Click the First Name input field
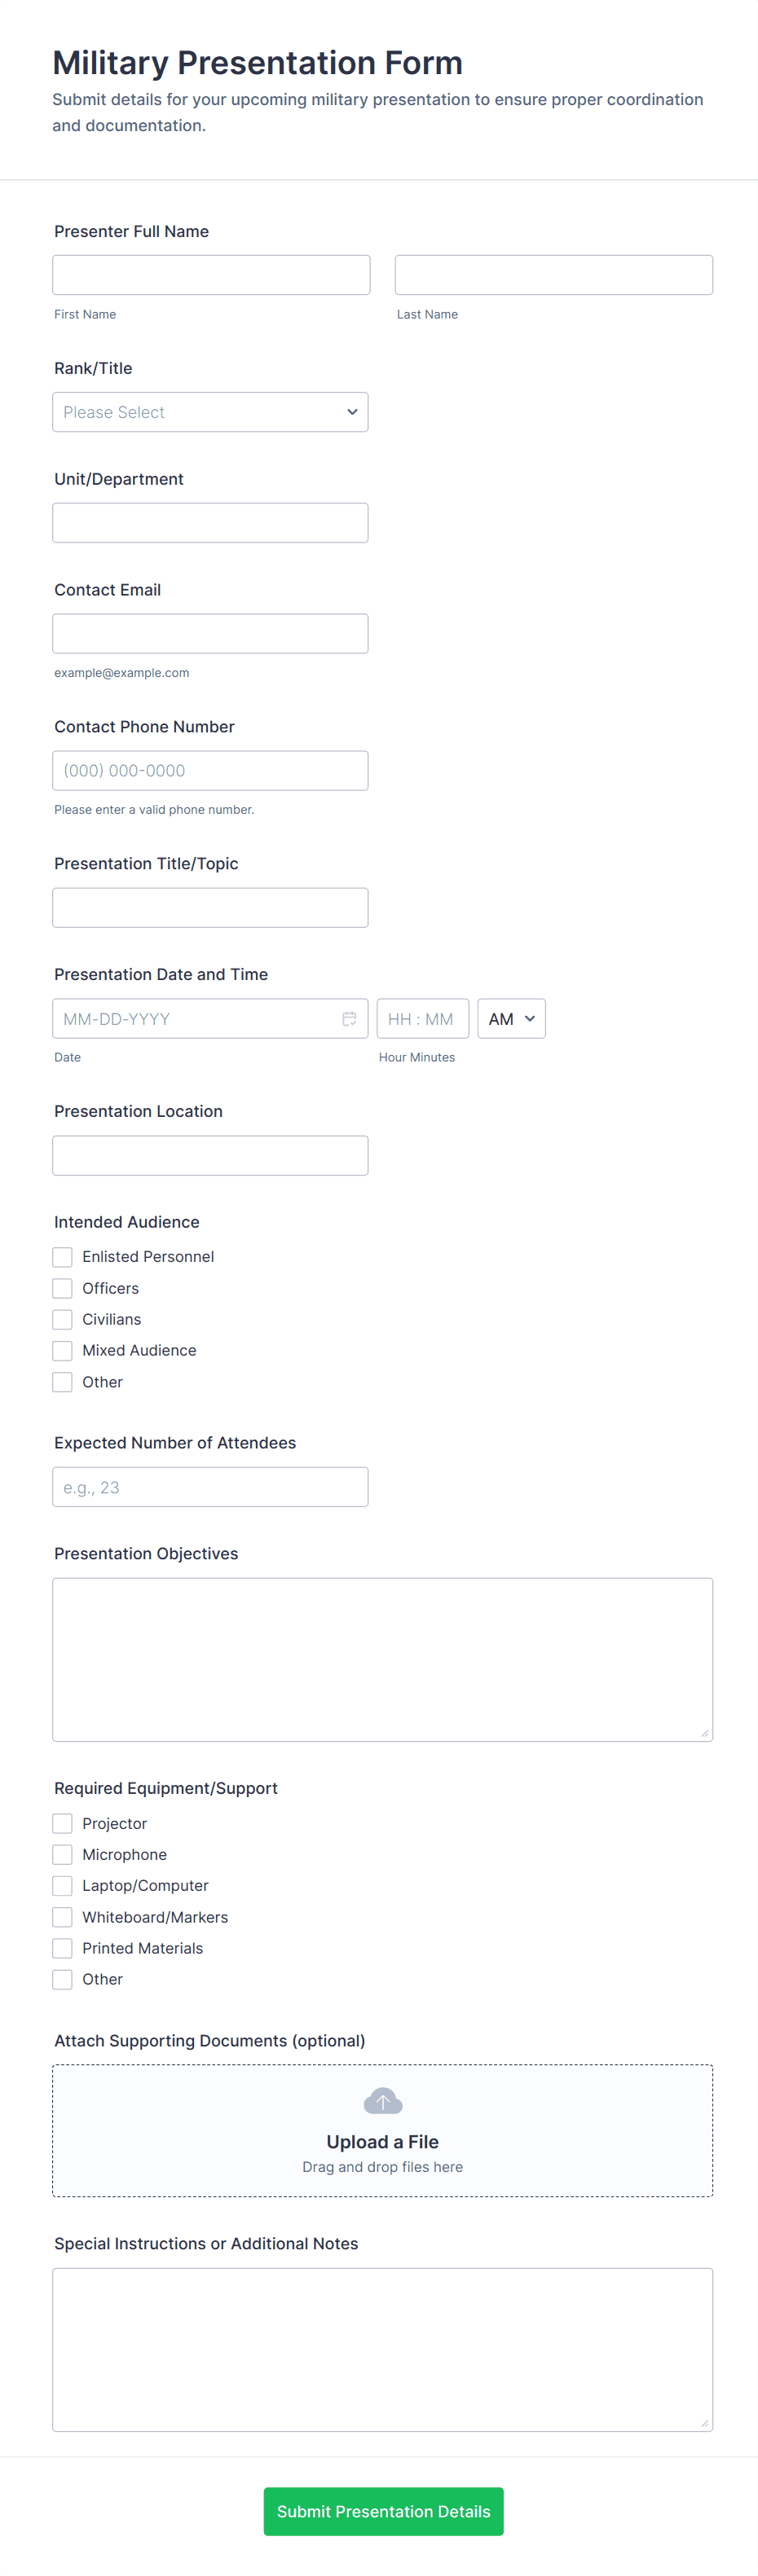758x2576 pixels. [211, 274]
